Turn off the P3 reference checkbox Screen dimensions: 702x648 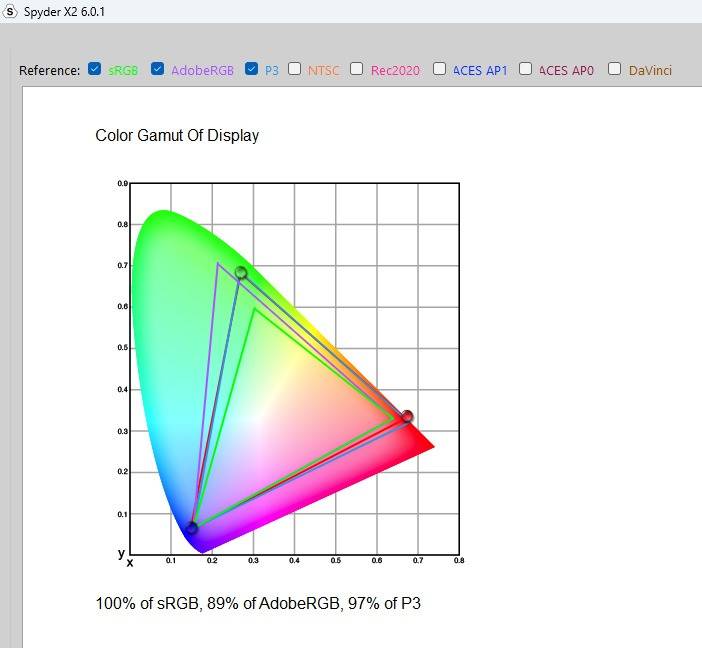(251, 70)
